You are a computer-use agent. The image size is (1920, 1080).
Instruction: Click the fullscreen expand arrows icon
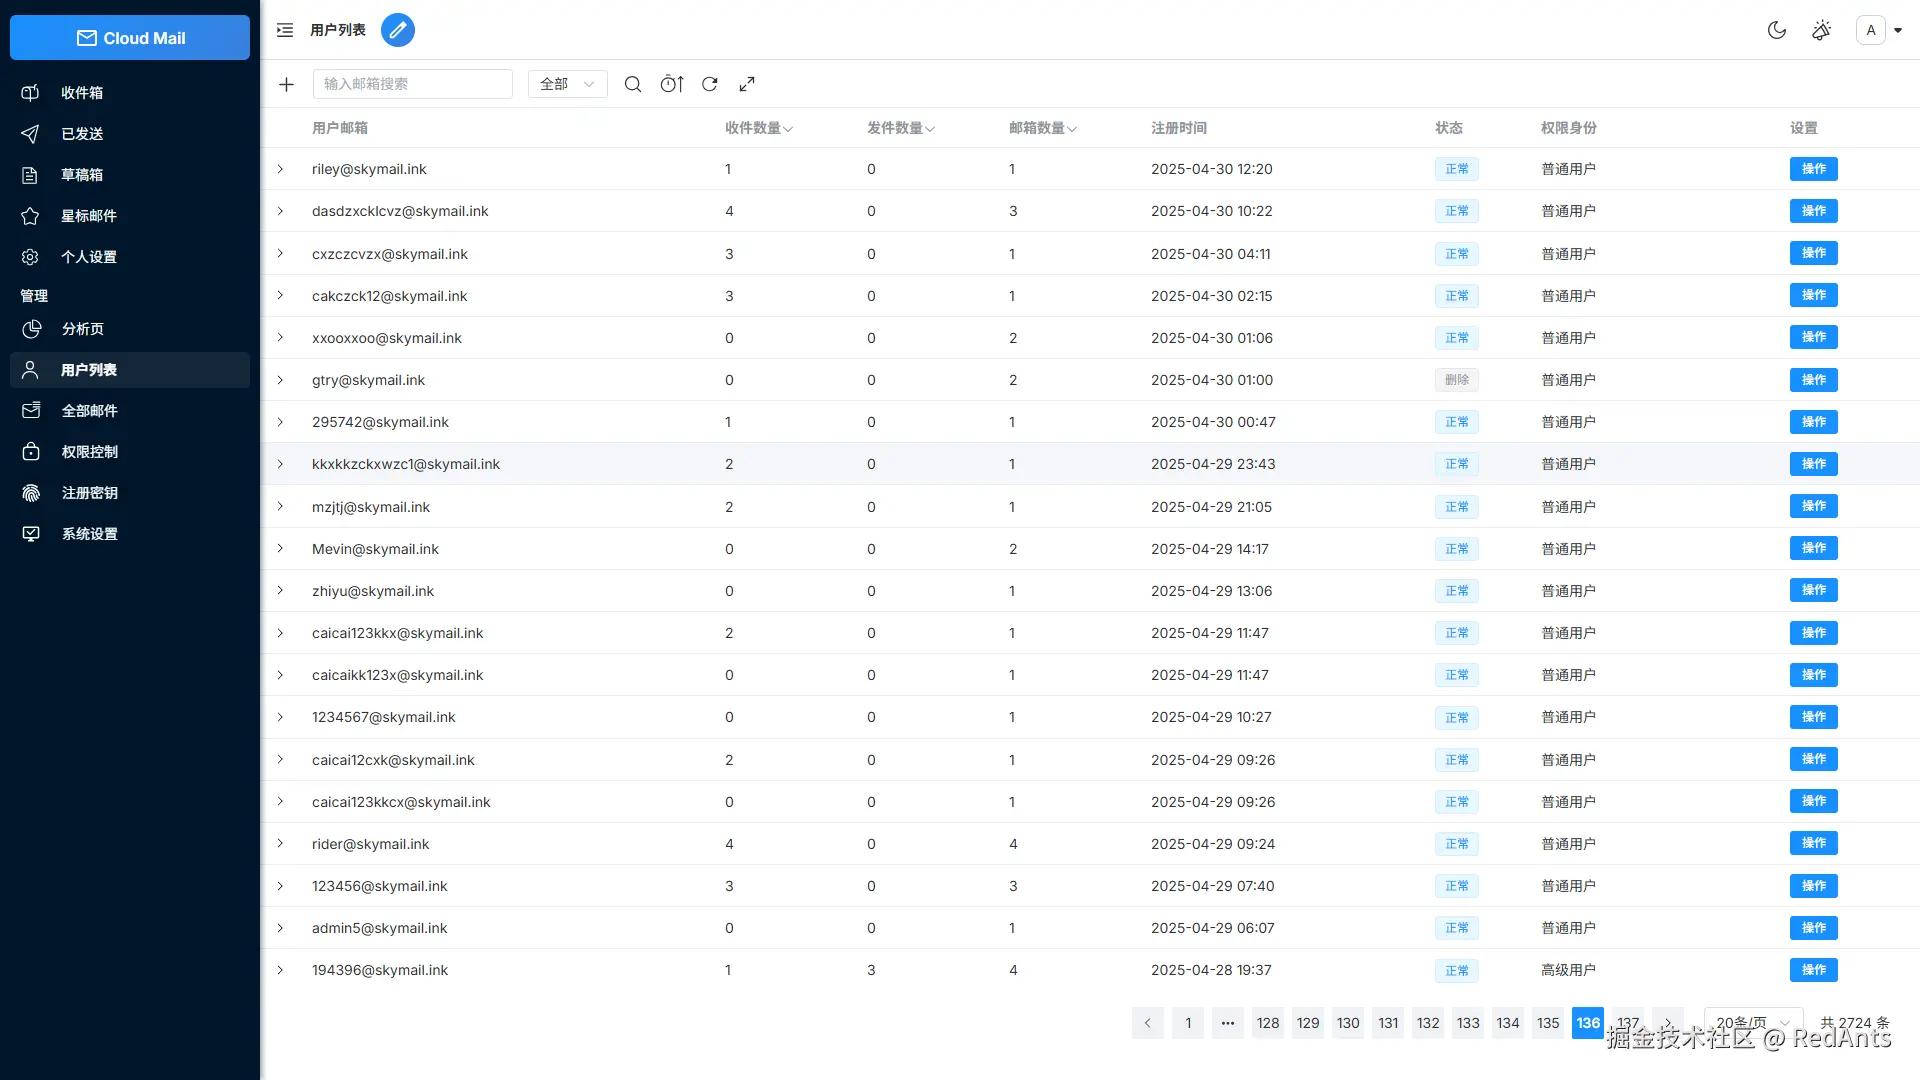coord(747,84)
